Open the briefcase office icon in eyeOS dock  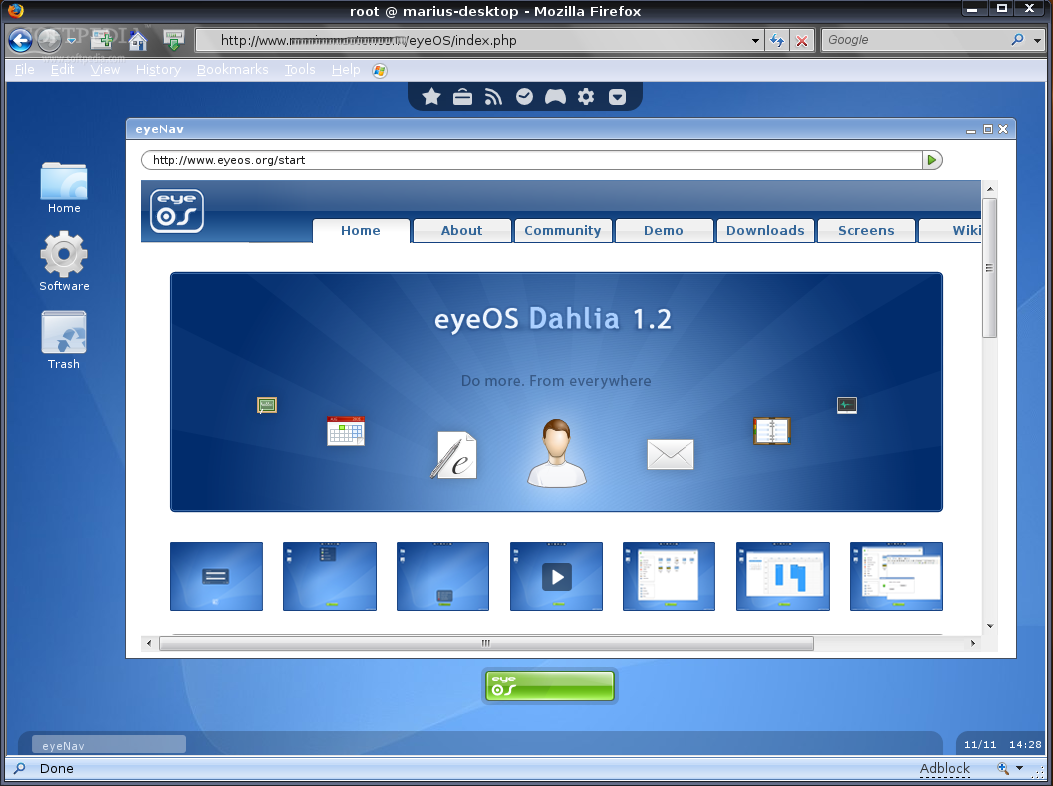coord(462,97)
